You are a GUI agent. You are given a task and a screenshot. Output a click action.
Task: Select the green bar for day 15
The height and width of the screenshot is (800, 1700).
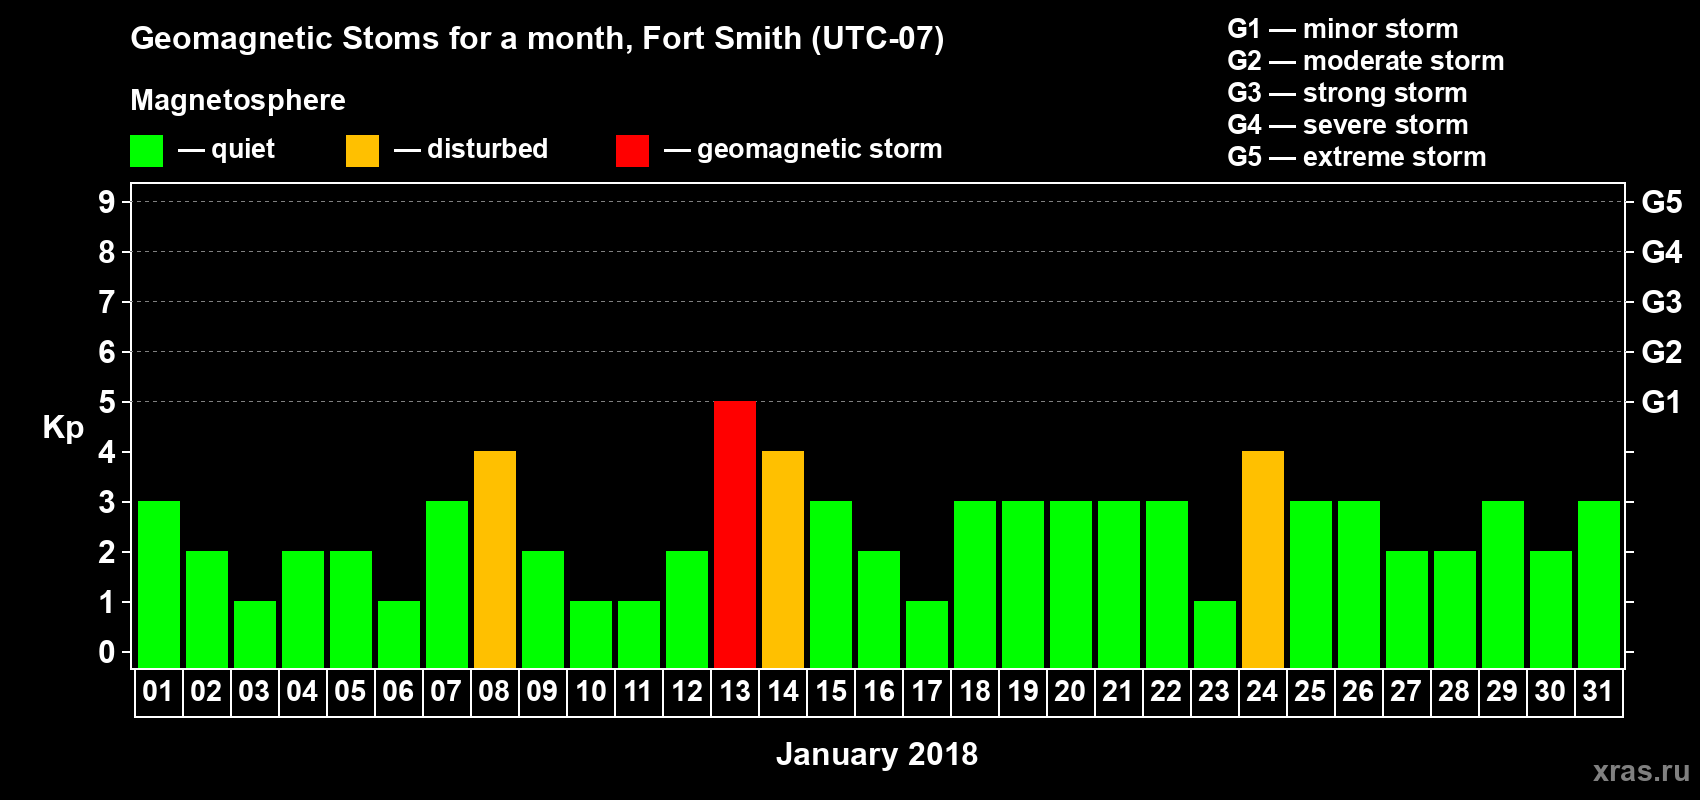pyautogui.click(x=831, y=584)
